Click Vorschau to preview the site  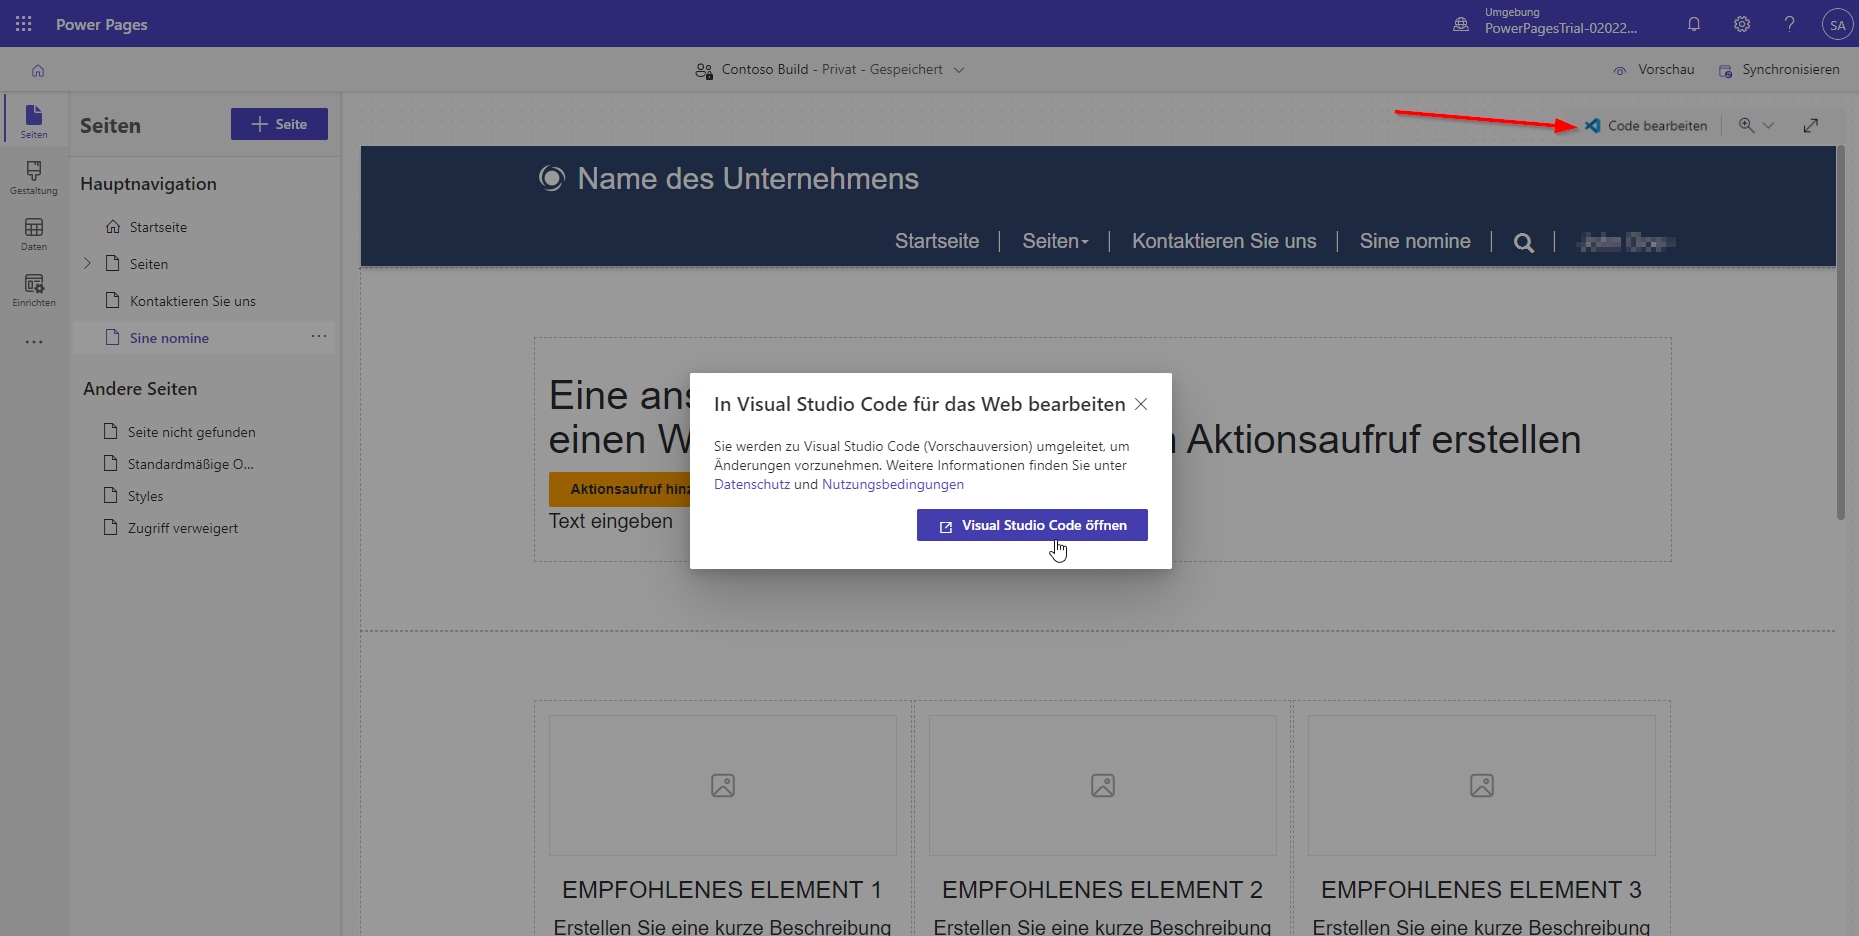click(1654, 70)
